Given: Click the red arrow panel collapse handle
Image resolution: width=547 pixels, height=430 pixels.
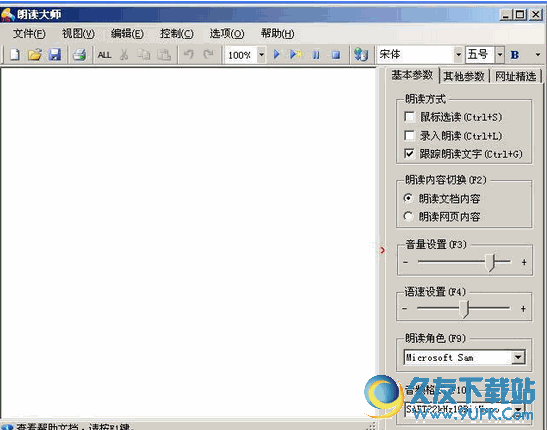Looking at the screenshot, I should click(382, 250).
